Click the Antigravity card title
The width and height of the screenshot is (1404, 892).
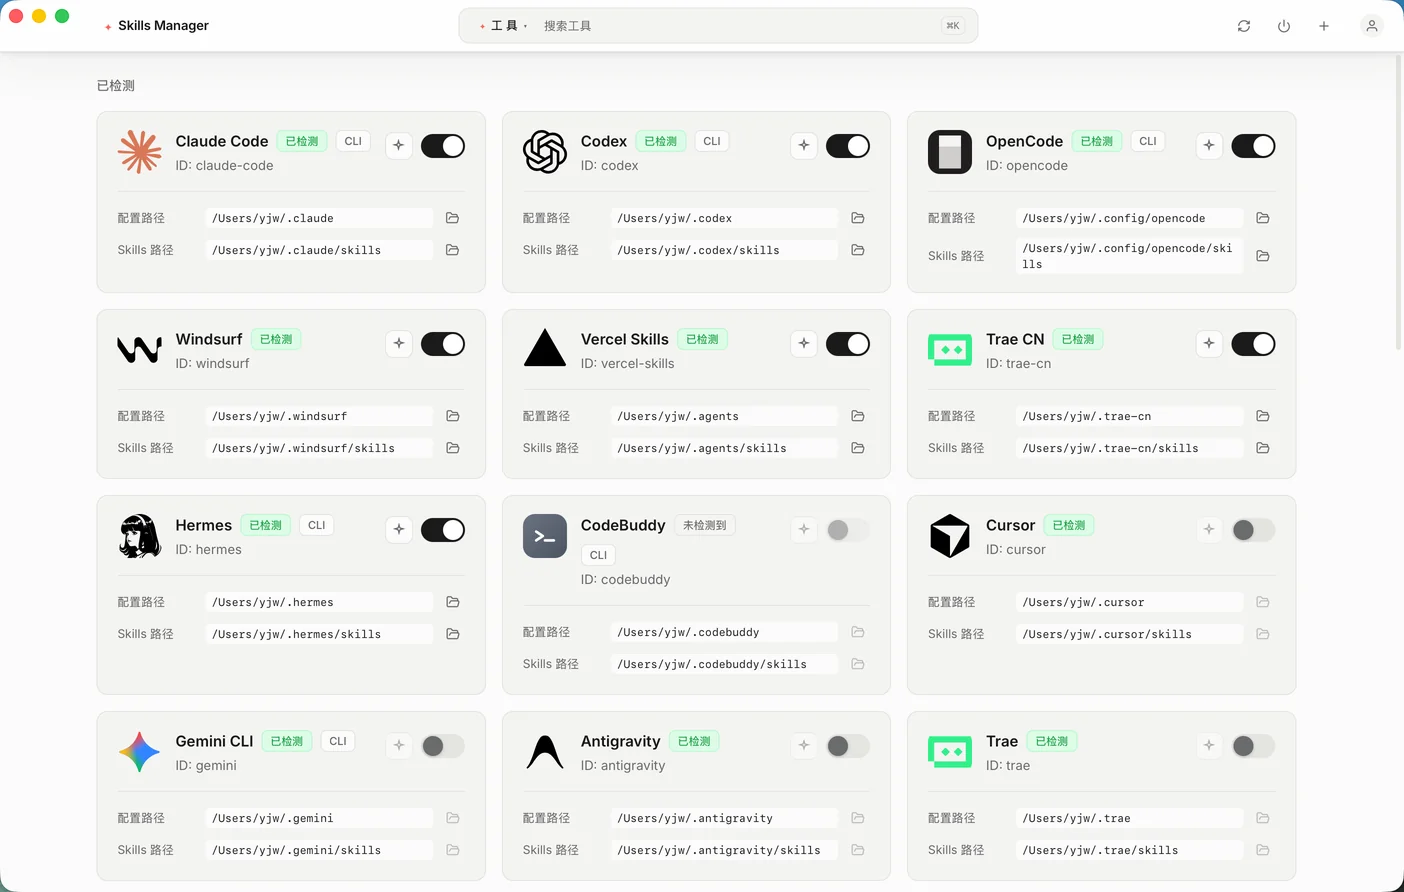click(x=621, y=741)
